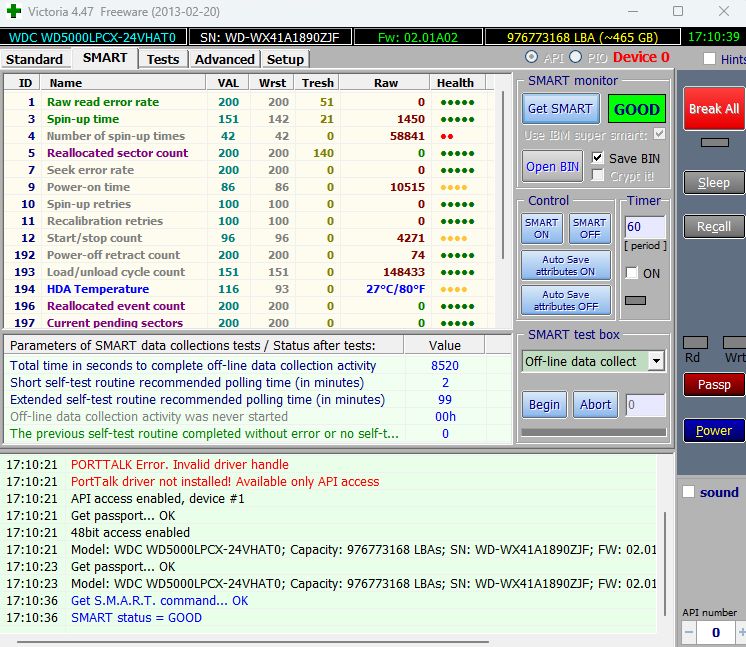Image resolution: width=746 pixels, height=647 pixels.
Task: Select Reallocated sector count row
Action: click(249, 153)
